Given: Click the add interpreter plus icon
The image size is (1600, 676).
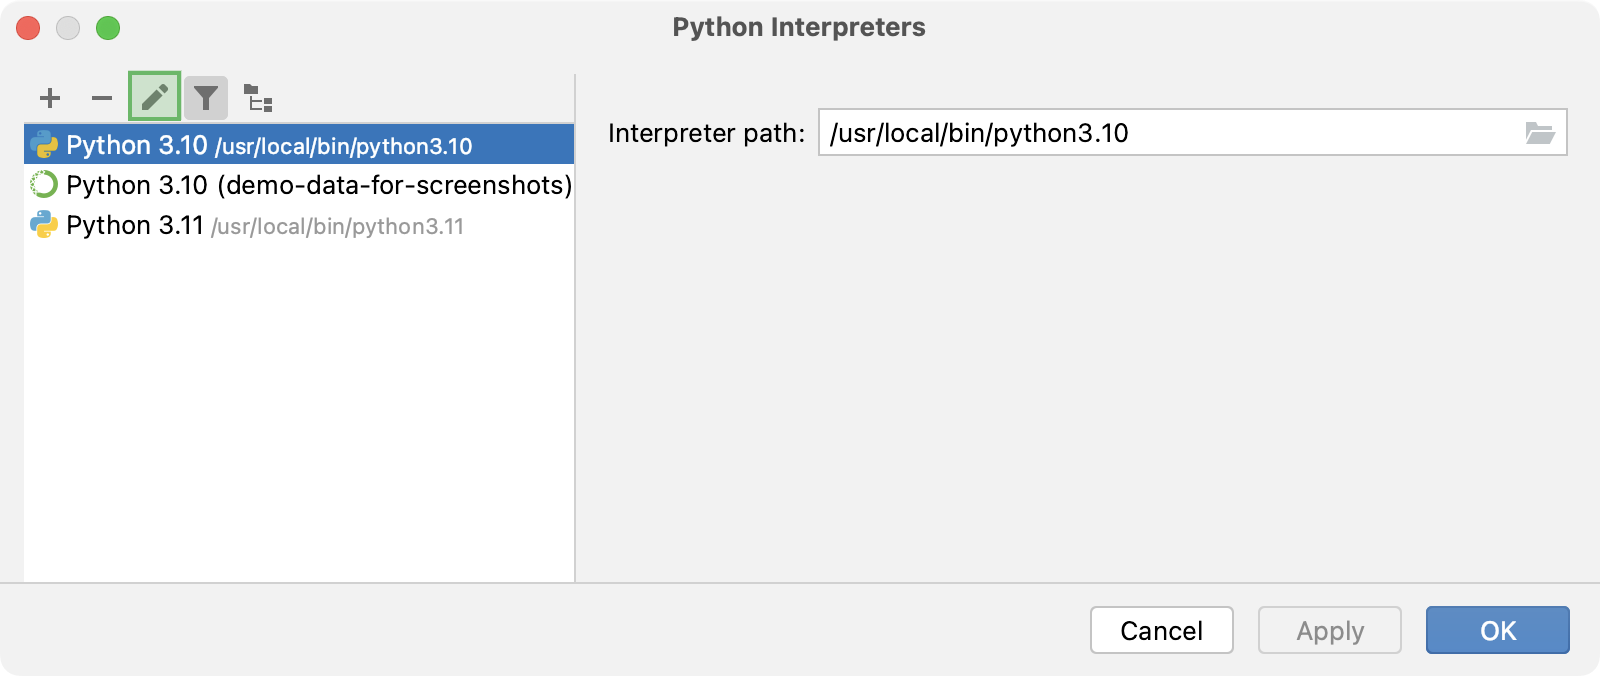Looking at the screenshot, I should 50,98.
